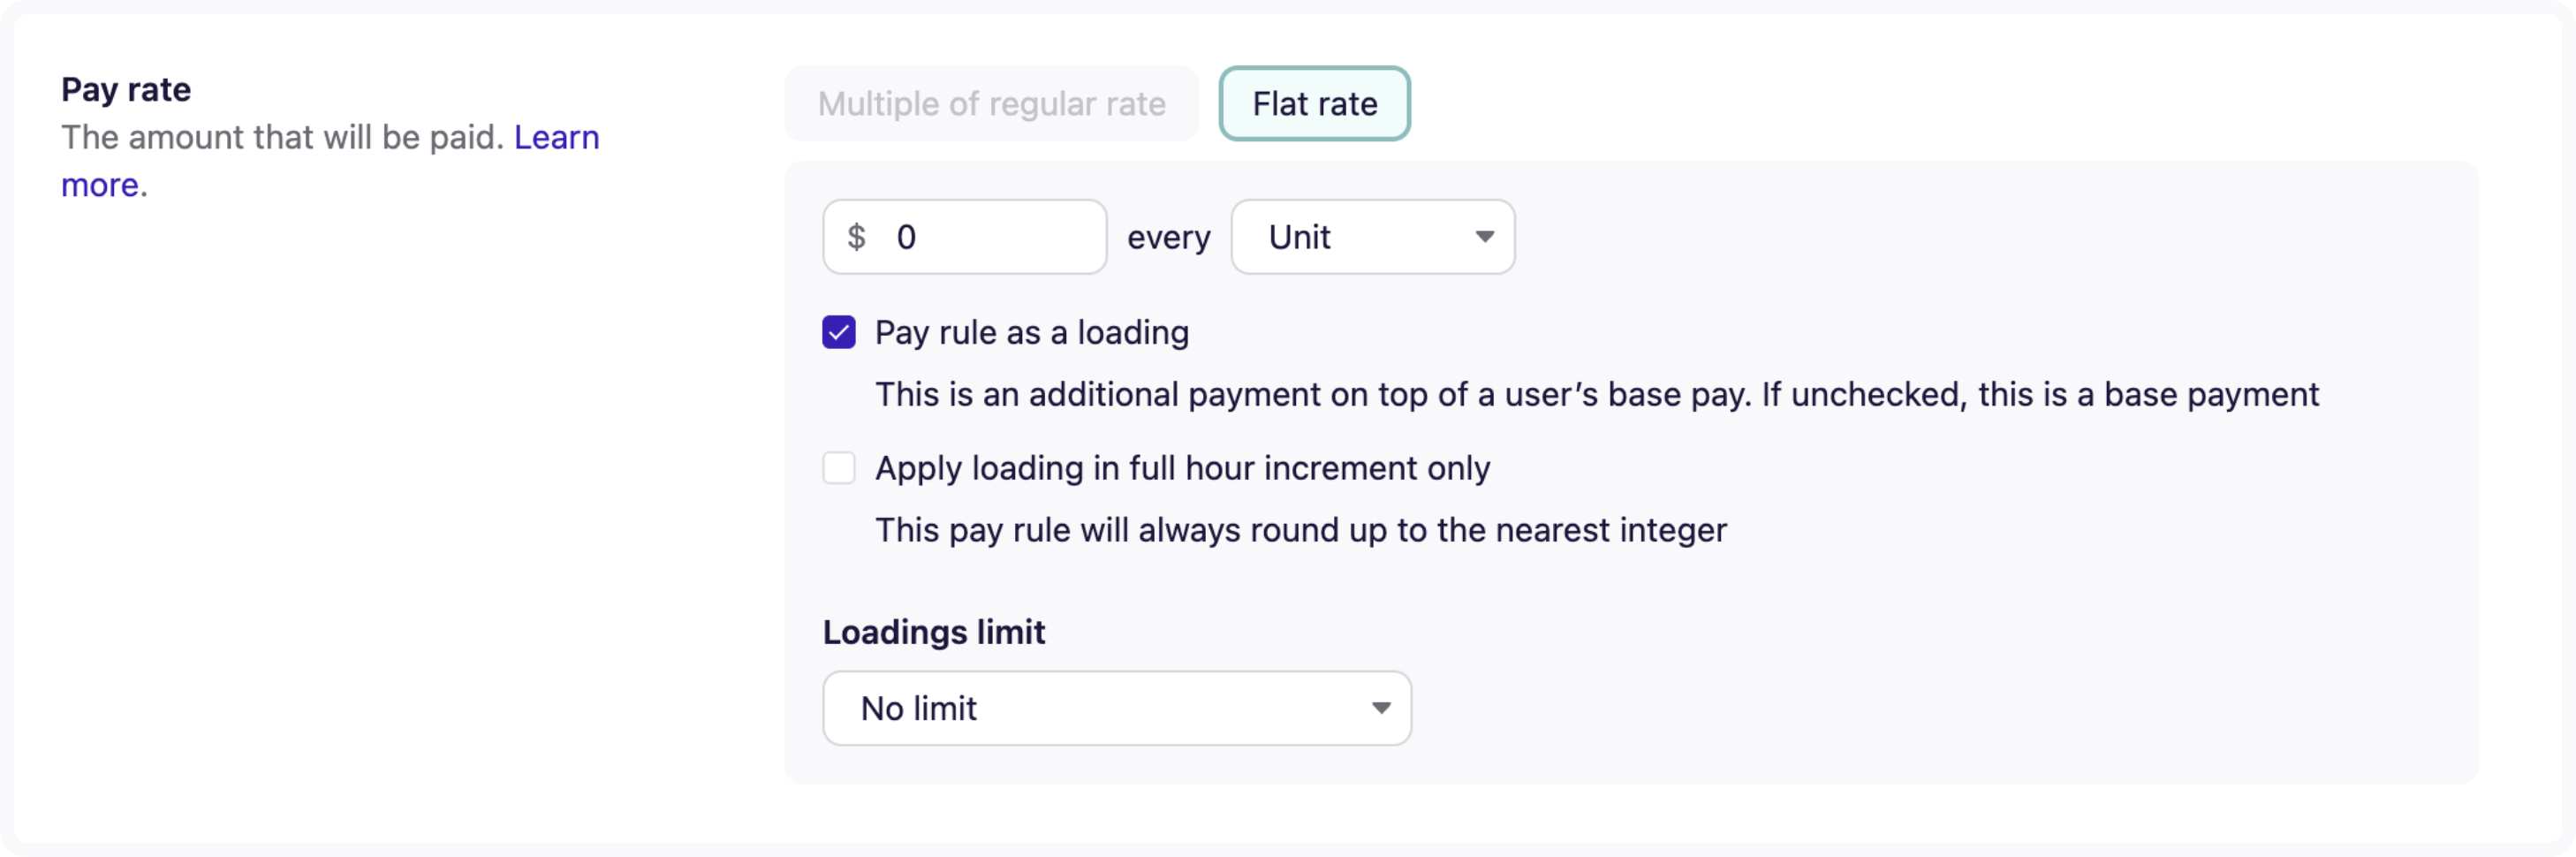Expand the "No limit" loadings dropdown
This screenshot has height=857, width=2576.
[x=1116, y=708]
